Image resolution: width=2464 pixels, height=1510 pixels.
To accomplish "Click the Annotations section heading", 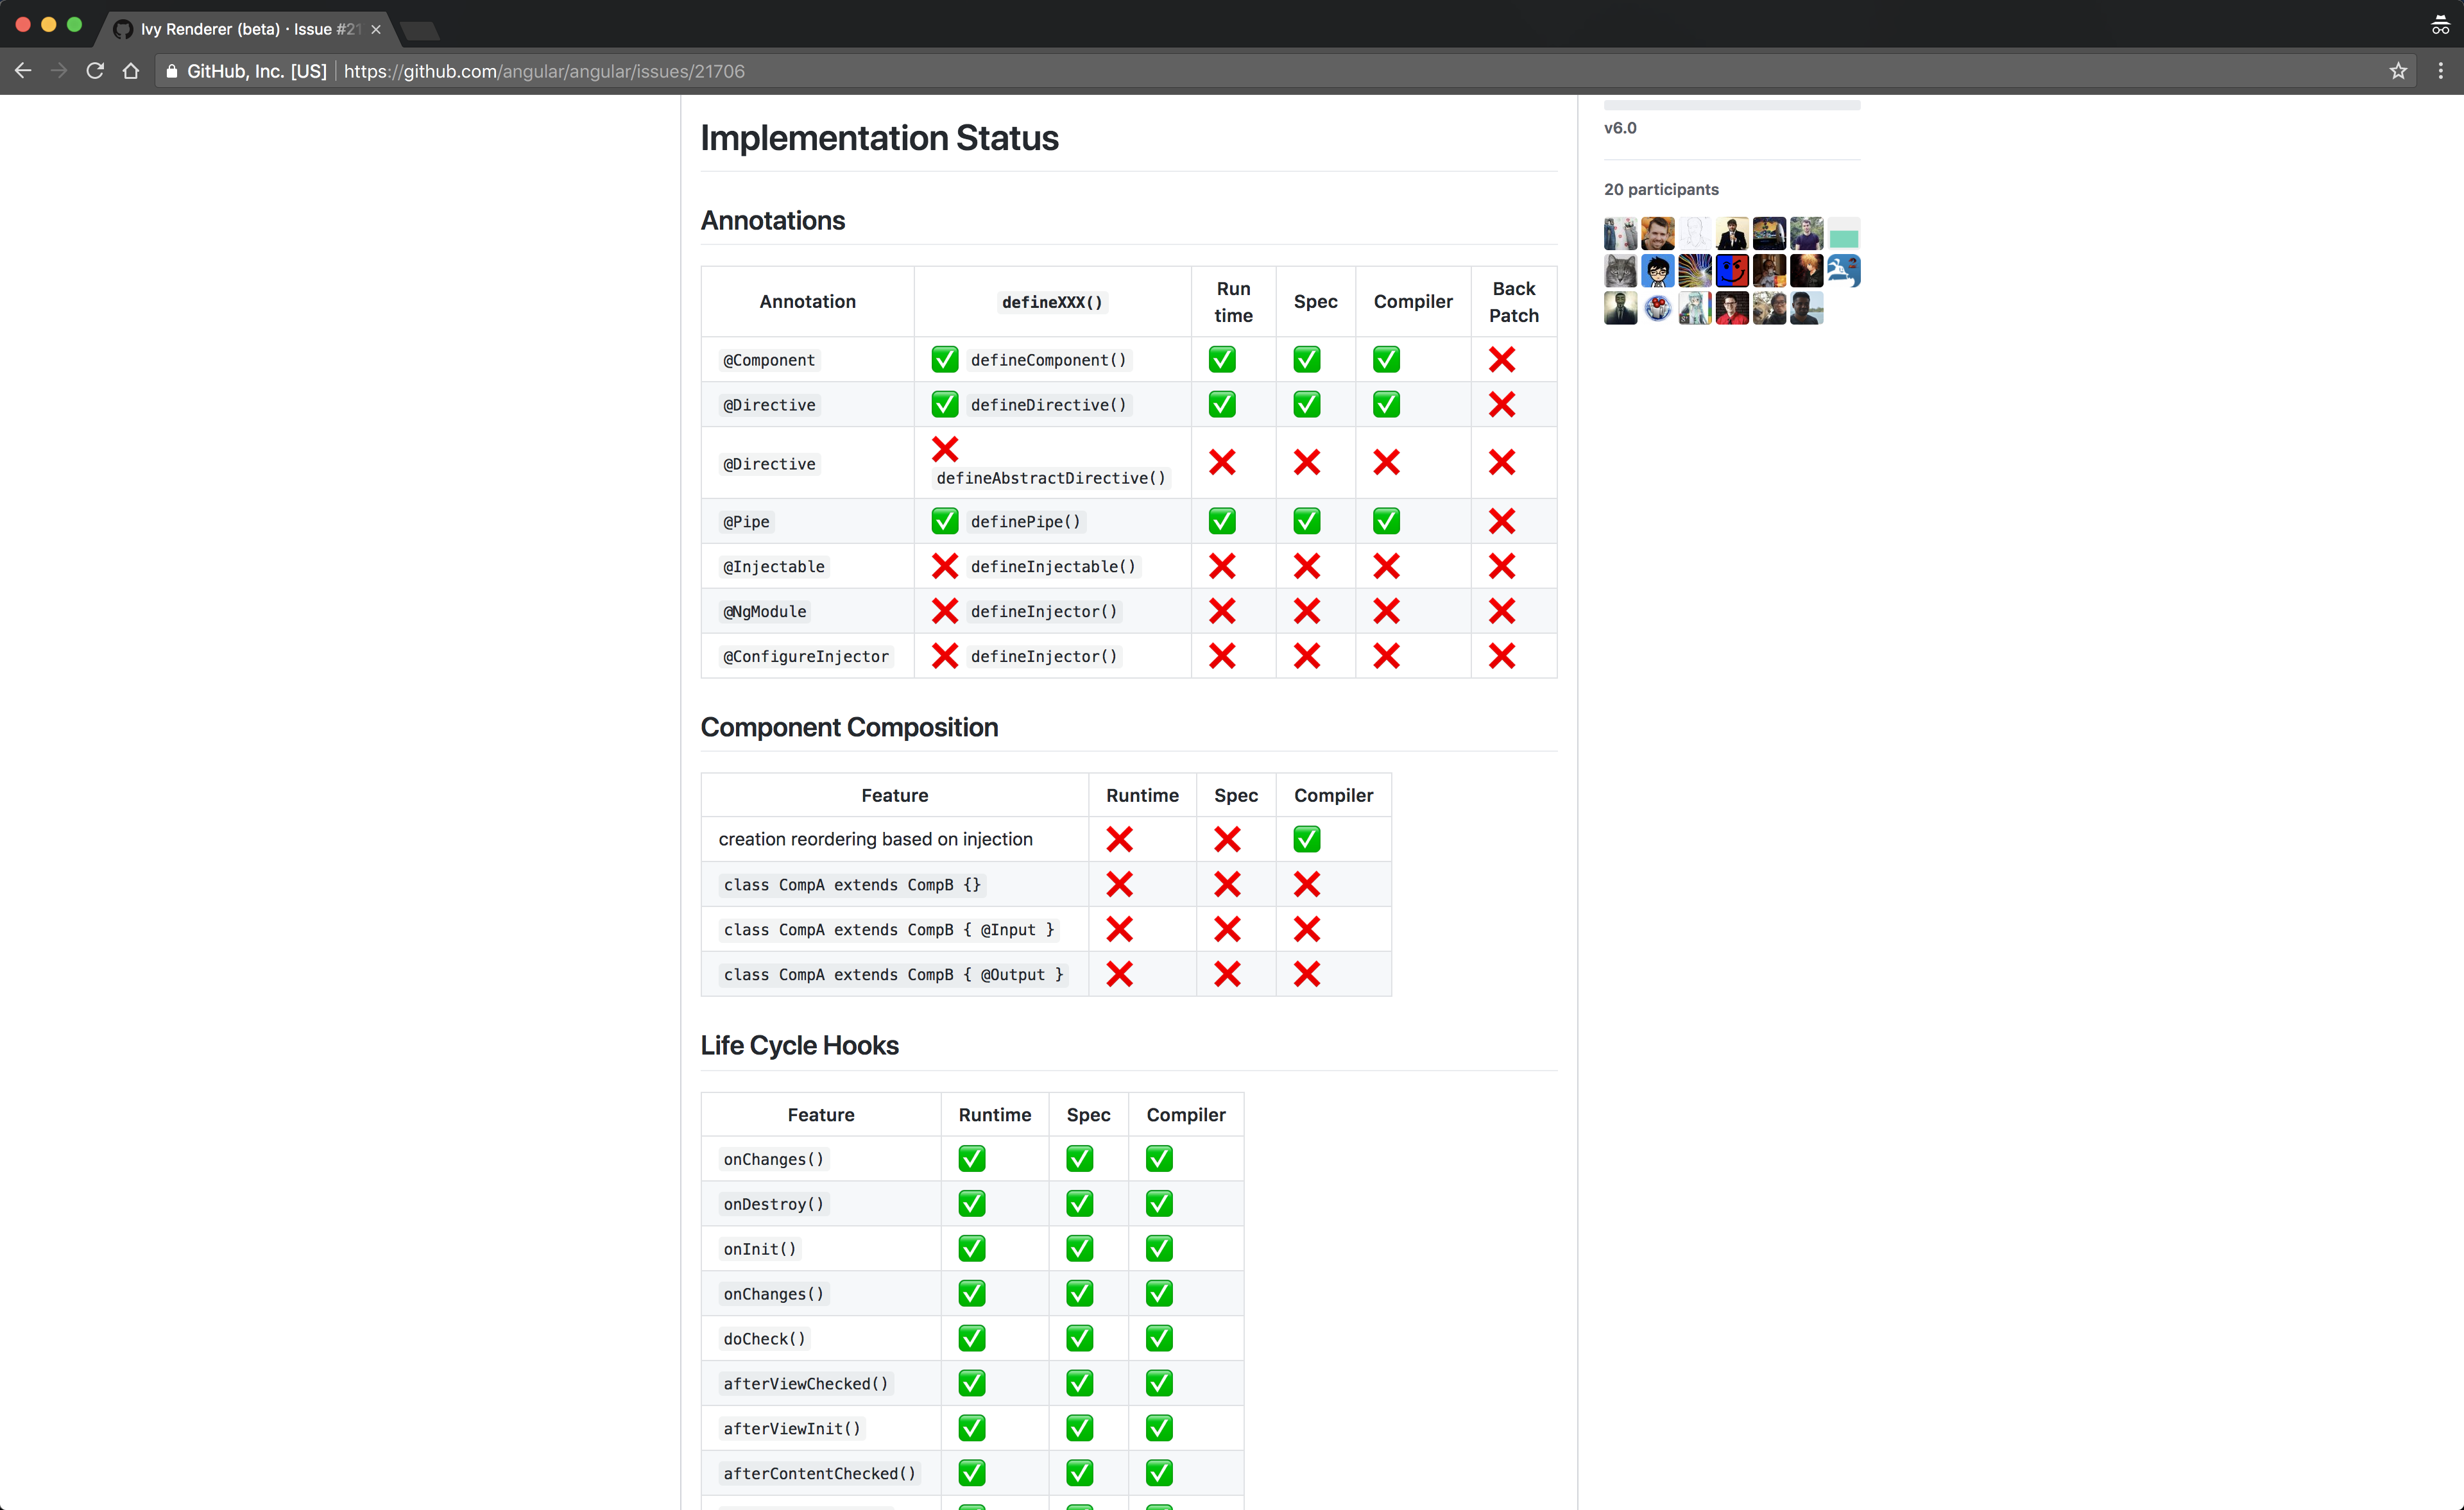I will click(x=773, y=221).
